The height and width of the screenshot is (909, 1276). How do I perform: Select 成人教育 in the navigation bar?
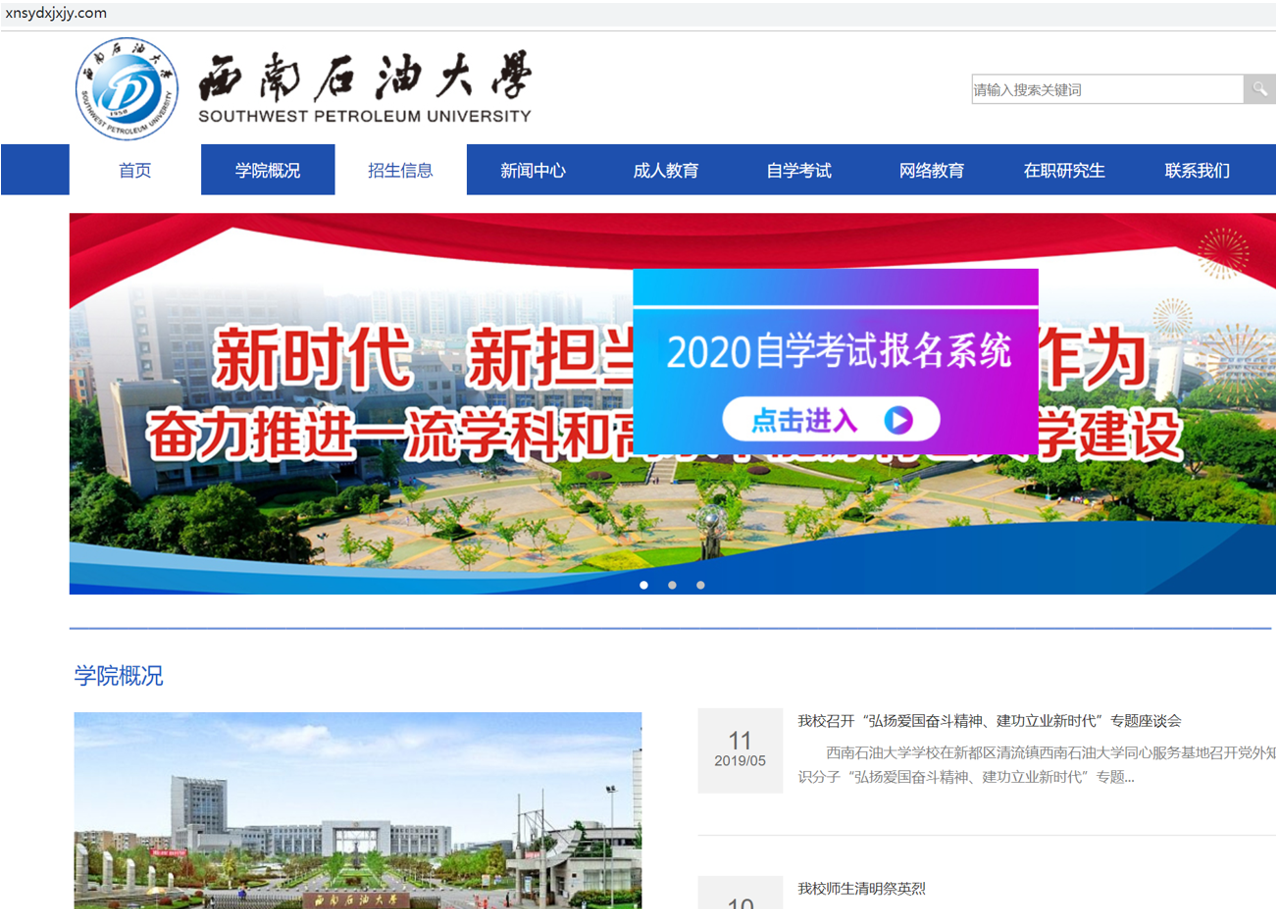point(666,170)
